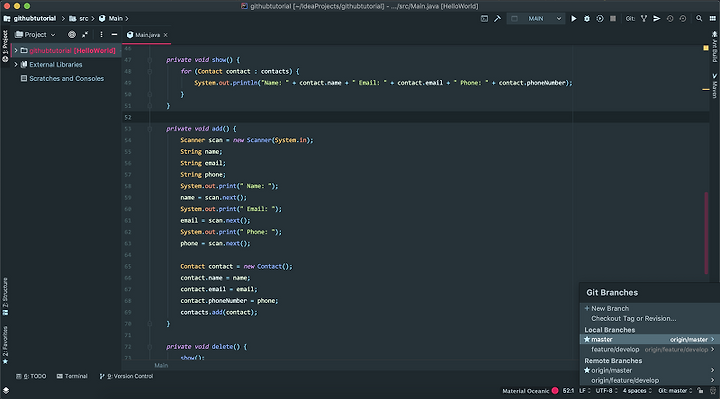Open the 4 spaces indent selector
This screenshot has width=720, height=399.
tap(637, 391)
